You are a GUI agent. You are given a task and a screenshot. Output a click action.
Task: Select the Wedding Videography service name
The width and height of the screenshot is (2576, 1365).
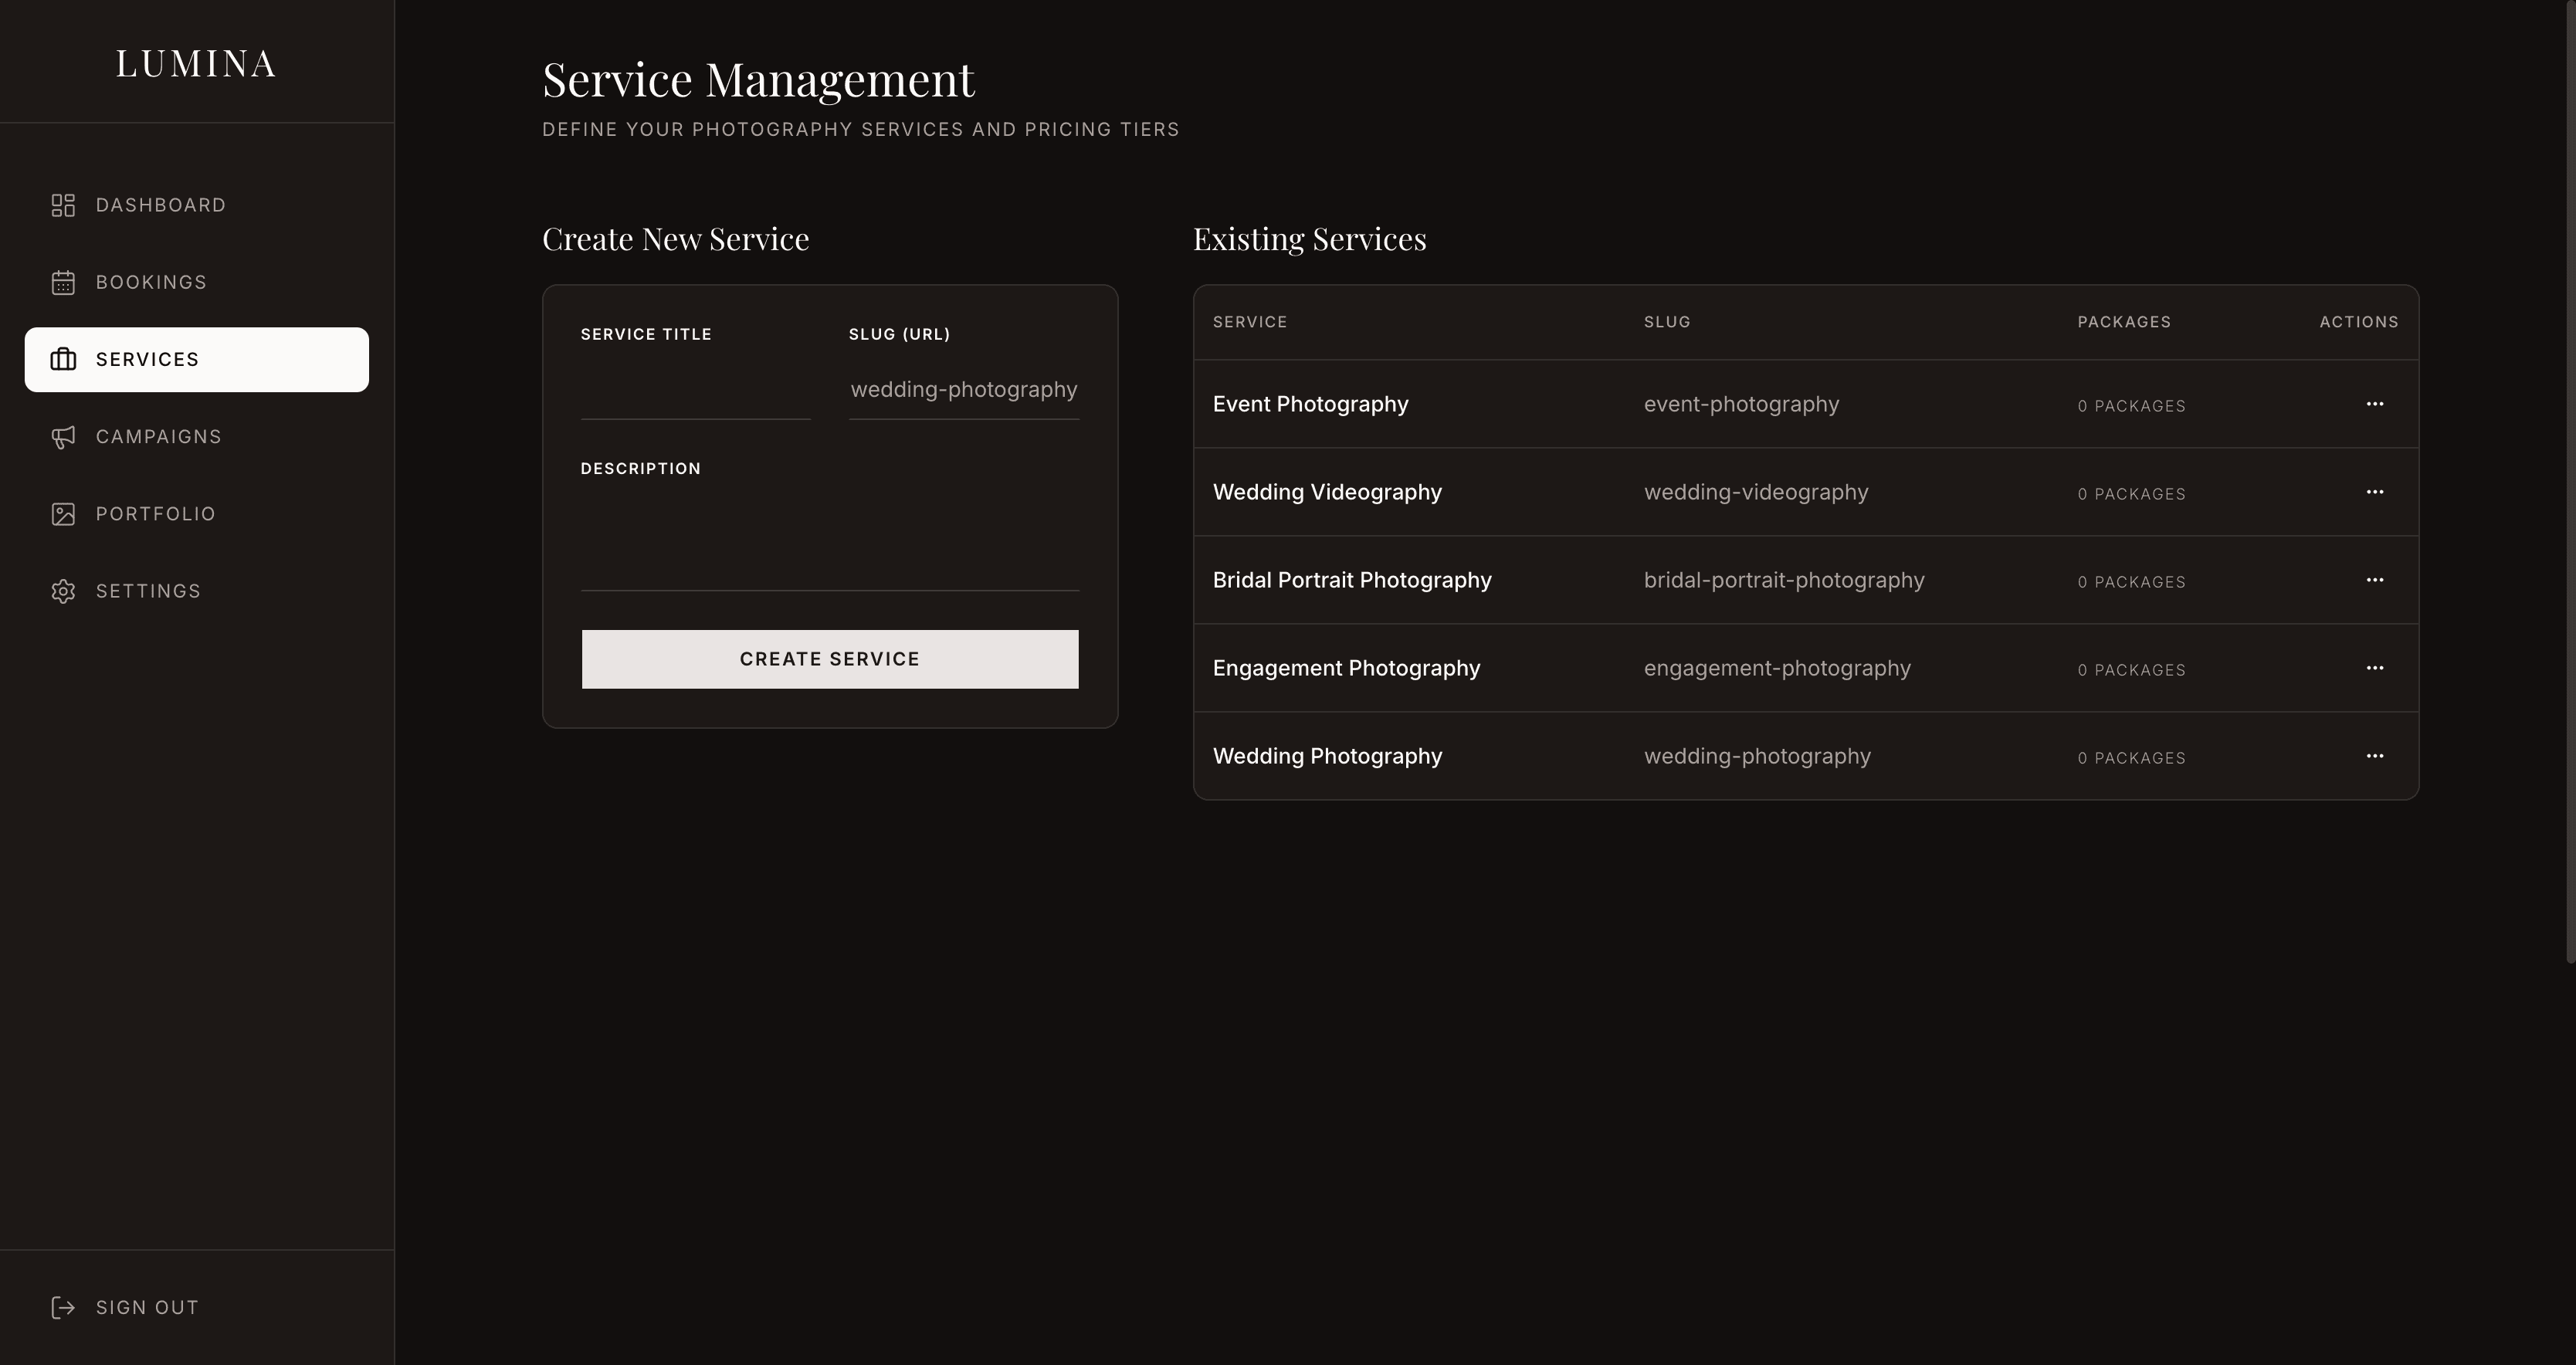pyautogui.click(x=1327, y=492)
